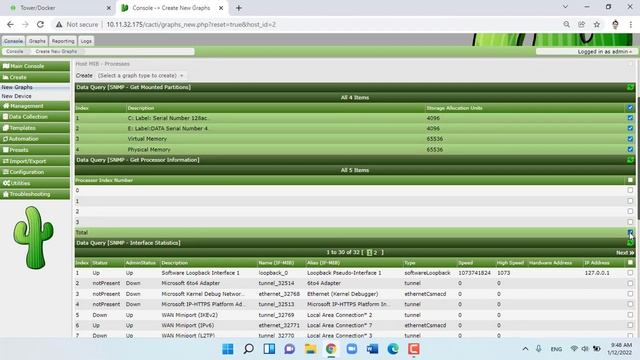Open the Logged in as admin menu

point(604,51)
